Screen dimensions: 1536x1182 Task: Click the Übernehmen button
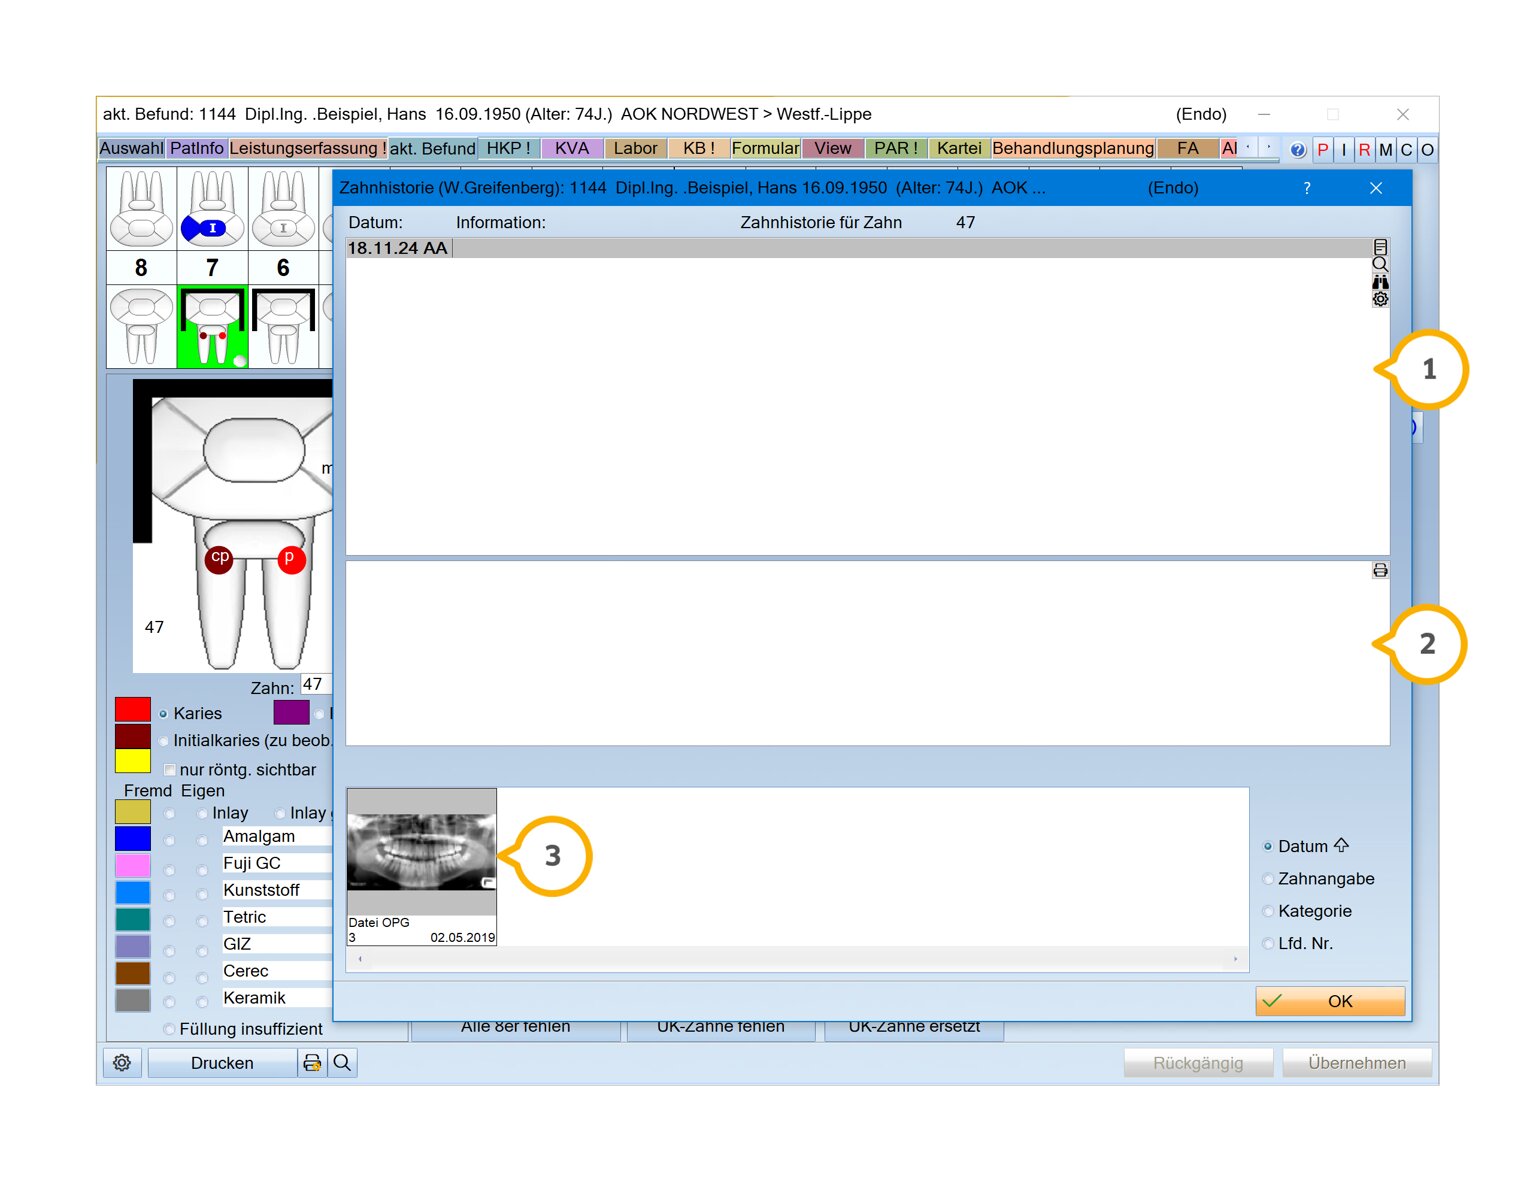pos(1357,1063)
